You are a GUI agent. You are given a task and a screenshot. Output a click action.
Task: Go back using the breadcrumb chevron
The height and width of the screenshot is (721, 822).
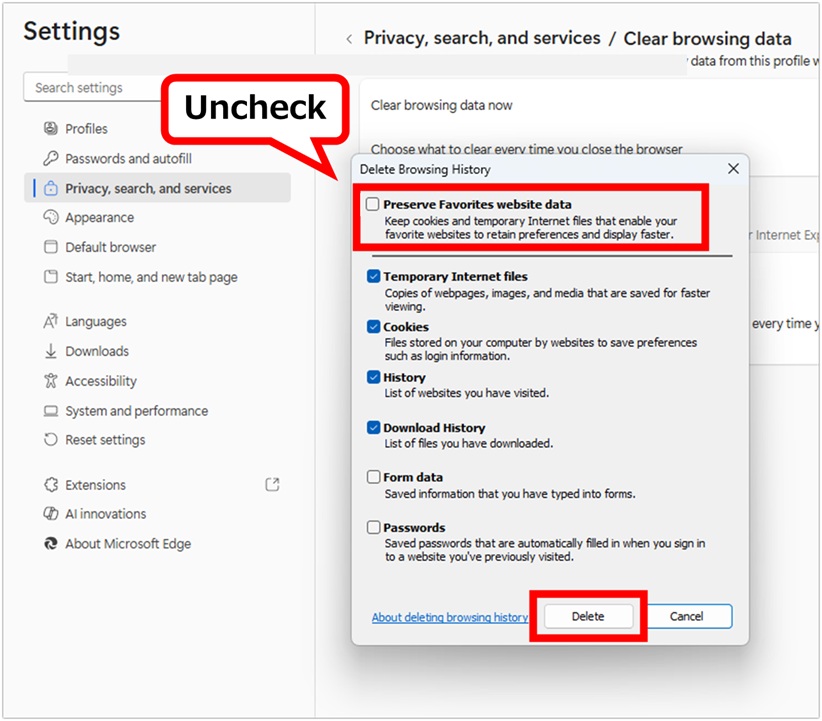tap(349, 39)
